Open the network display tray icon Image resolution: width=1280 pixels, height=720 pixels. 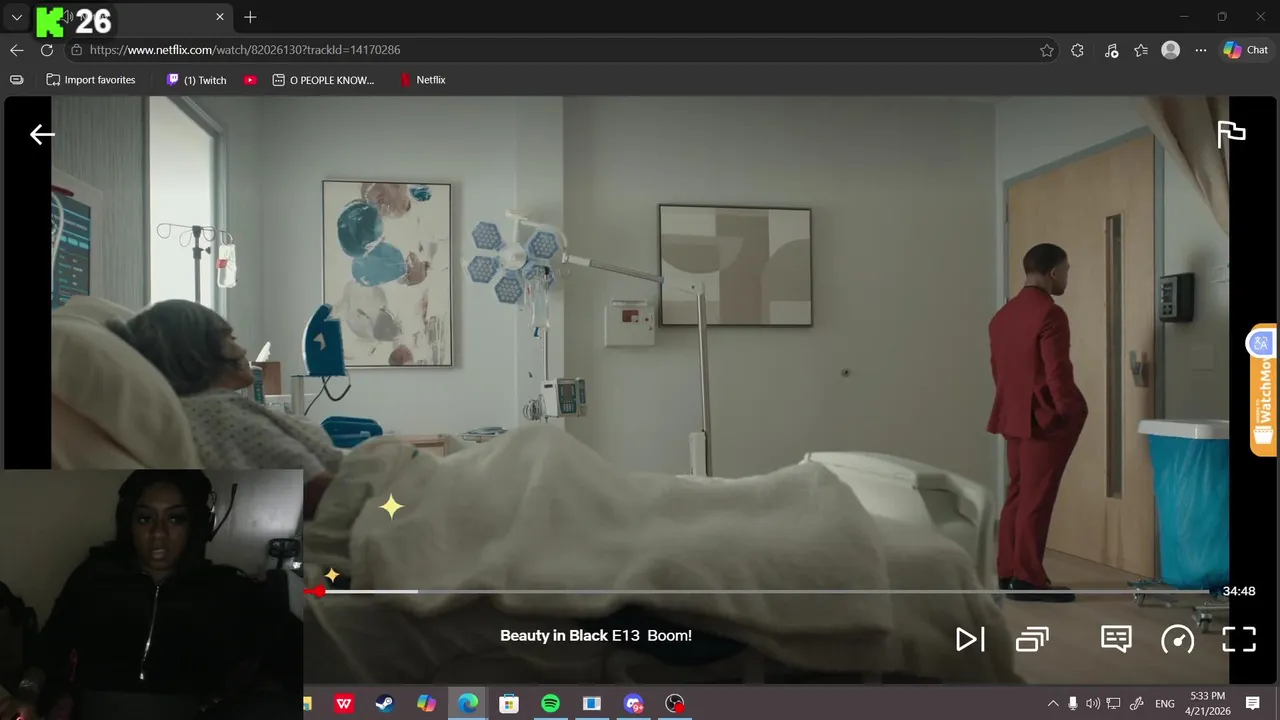(x=1113, y=704)
